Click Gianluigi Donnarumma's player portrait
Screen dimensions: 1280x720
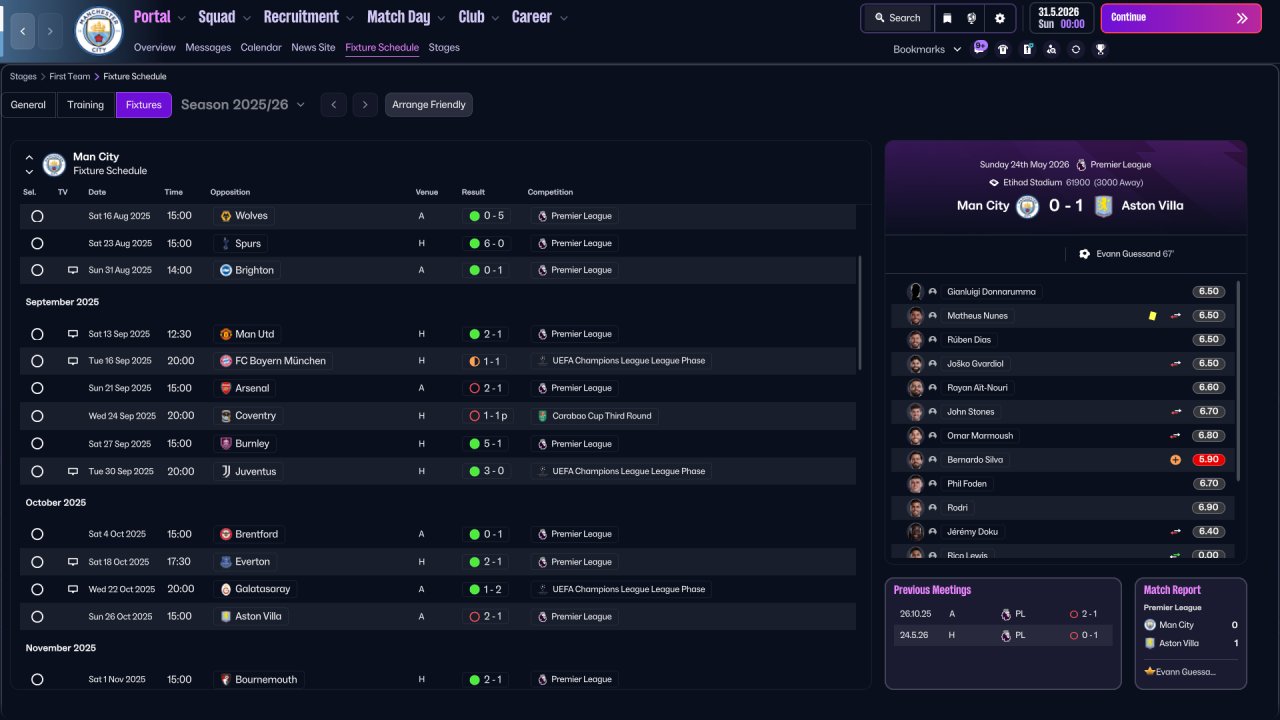pyautogui.click(x=914, y=292)
